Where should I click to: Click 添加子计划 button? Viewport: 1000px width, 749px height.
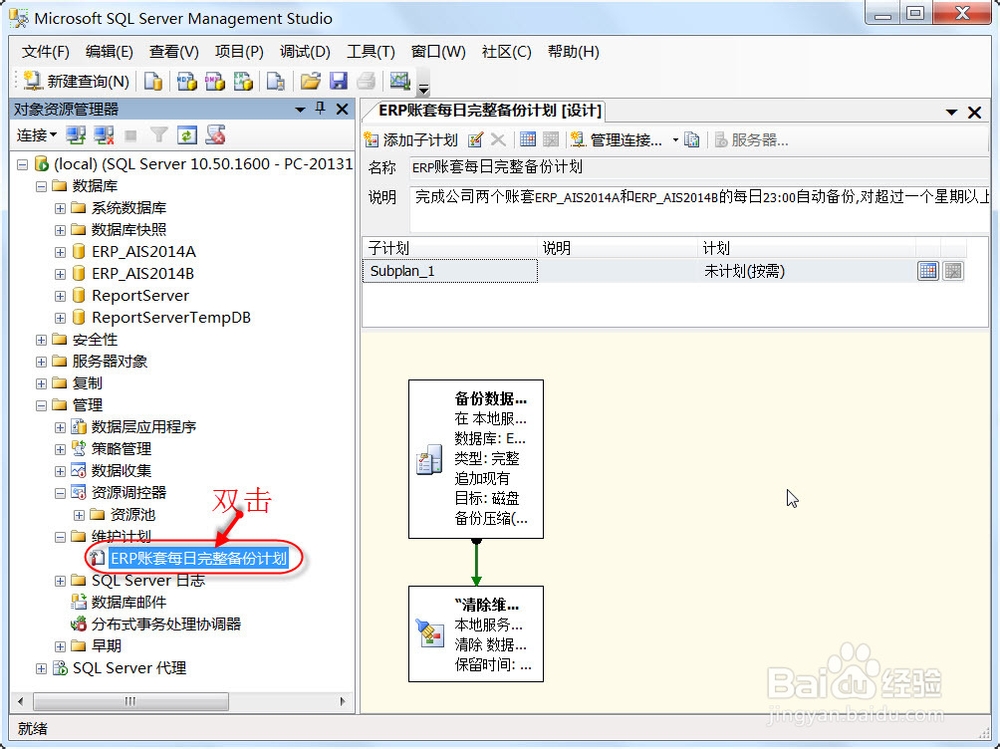point(411,140)
